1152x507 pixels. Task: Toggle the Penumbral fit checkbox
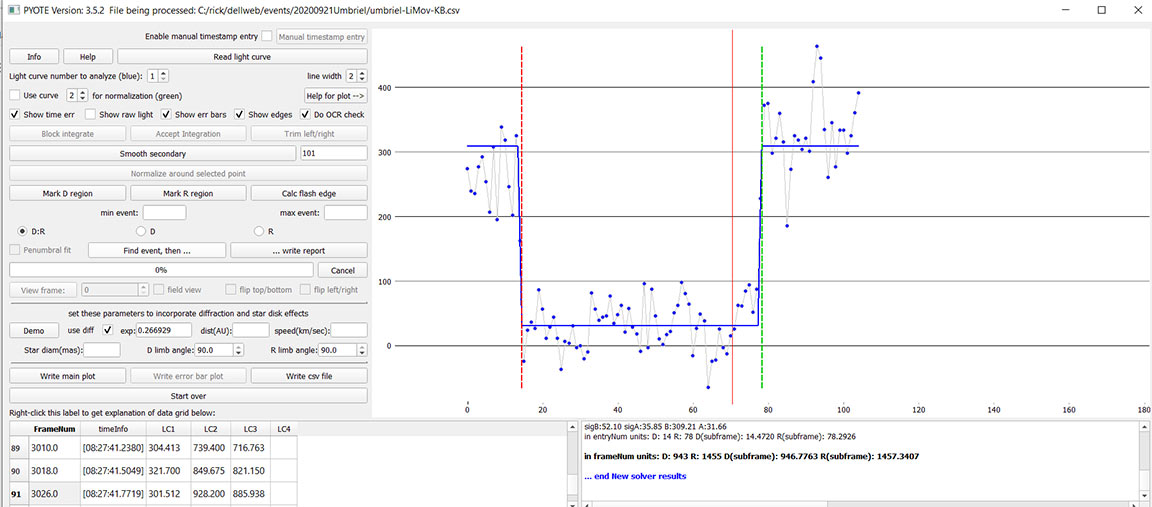point(15,250)
